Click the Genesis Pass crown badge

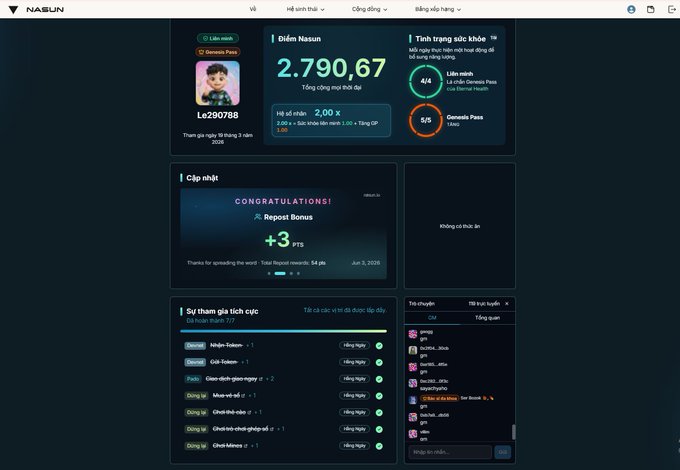(x=218, y=52)
